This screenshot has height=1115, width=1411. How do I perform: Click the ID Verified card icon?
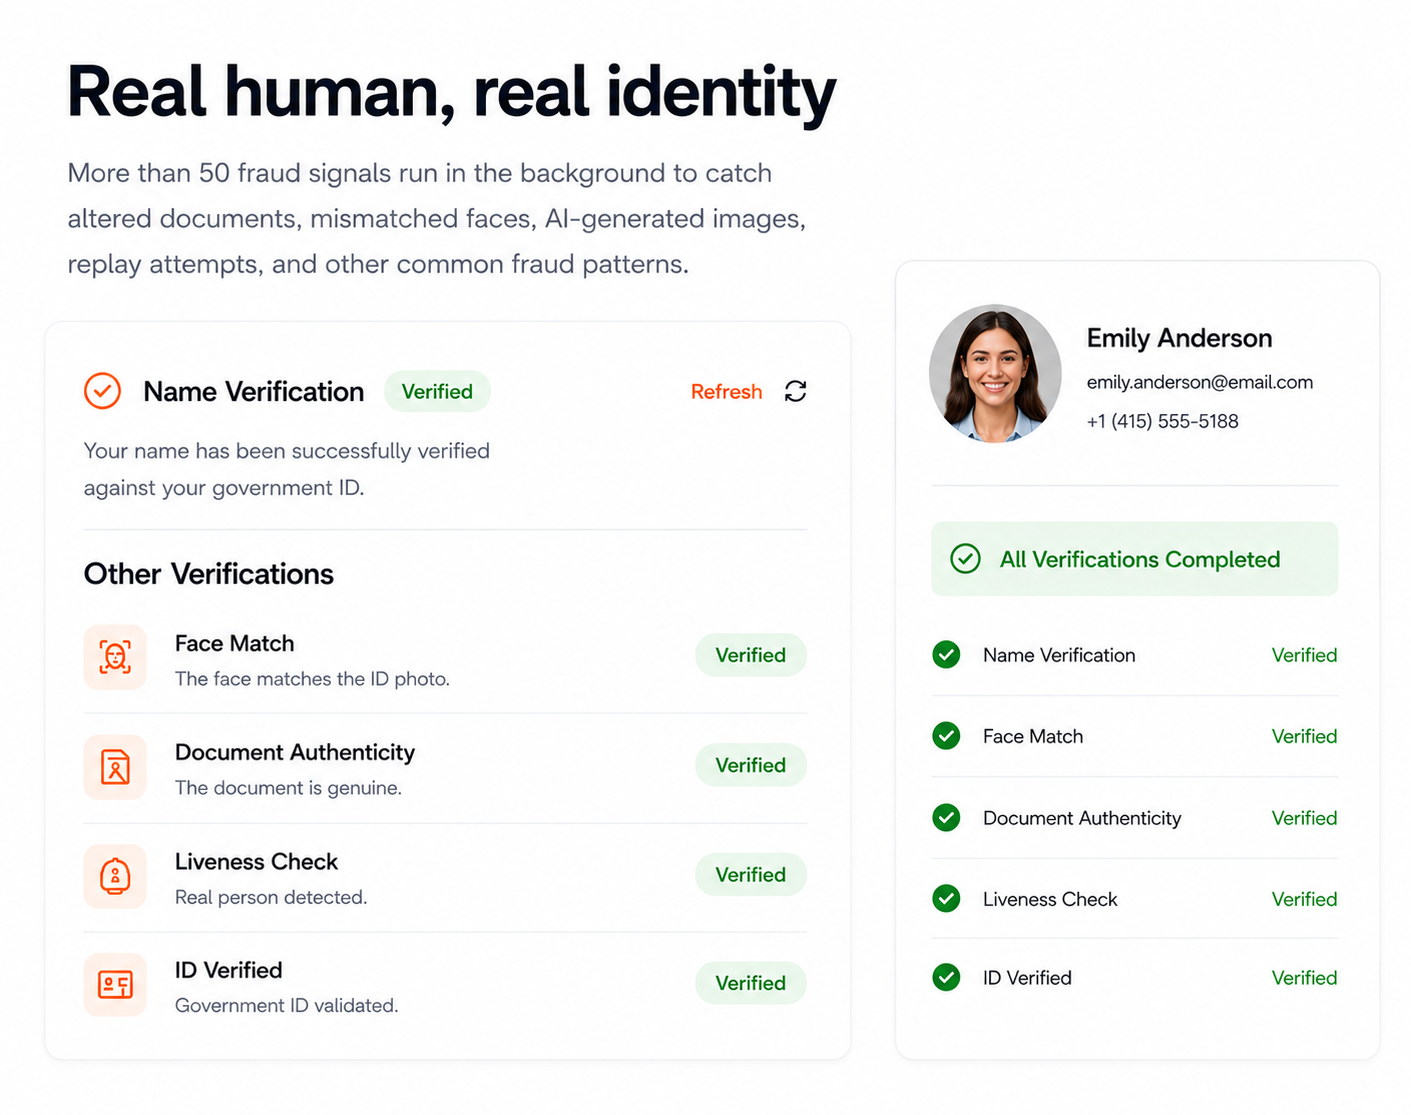pyautogui.click(x=115, y=985)
